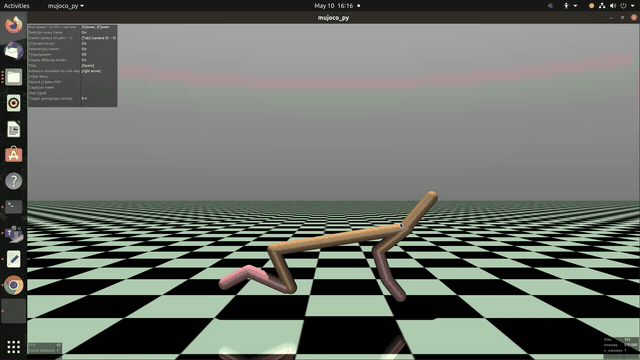Click the timestep overlay text
Viewport: 640px width, 360px height.
[620, 345]
